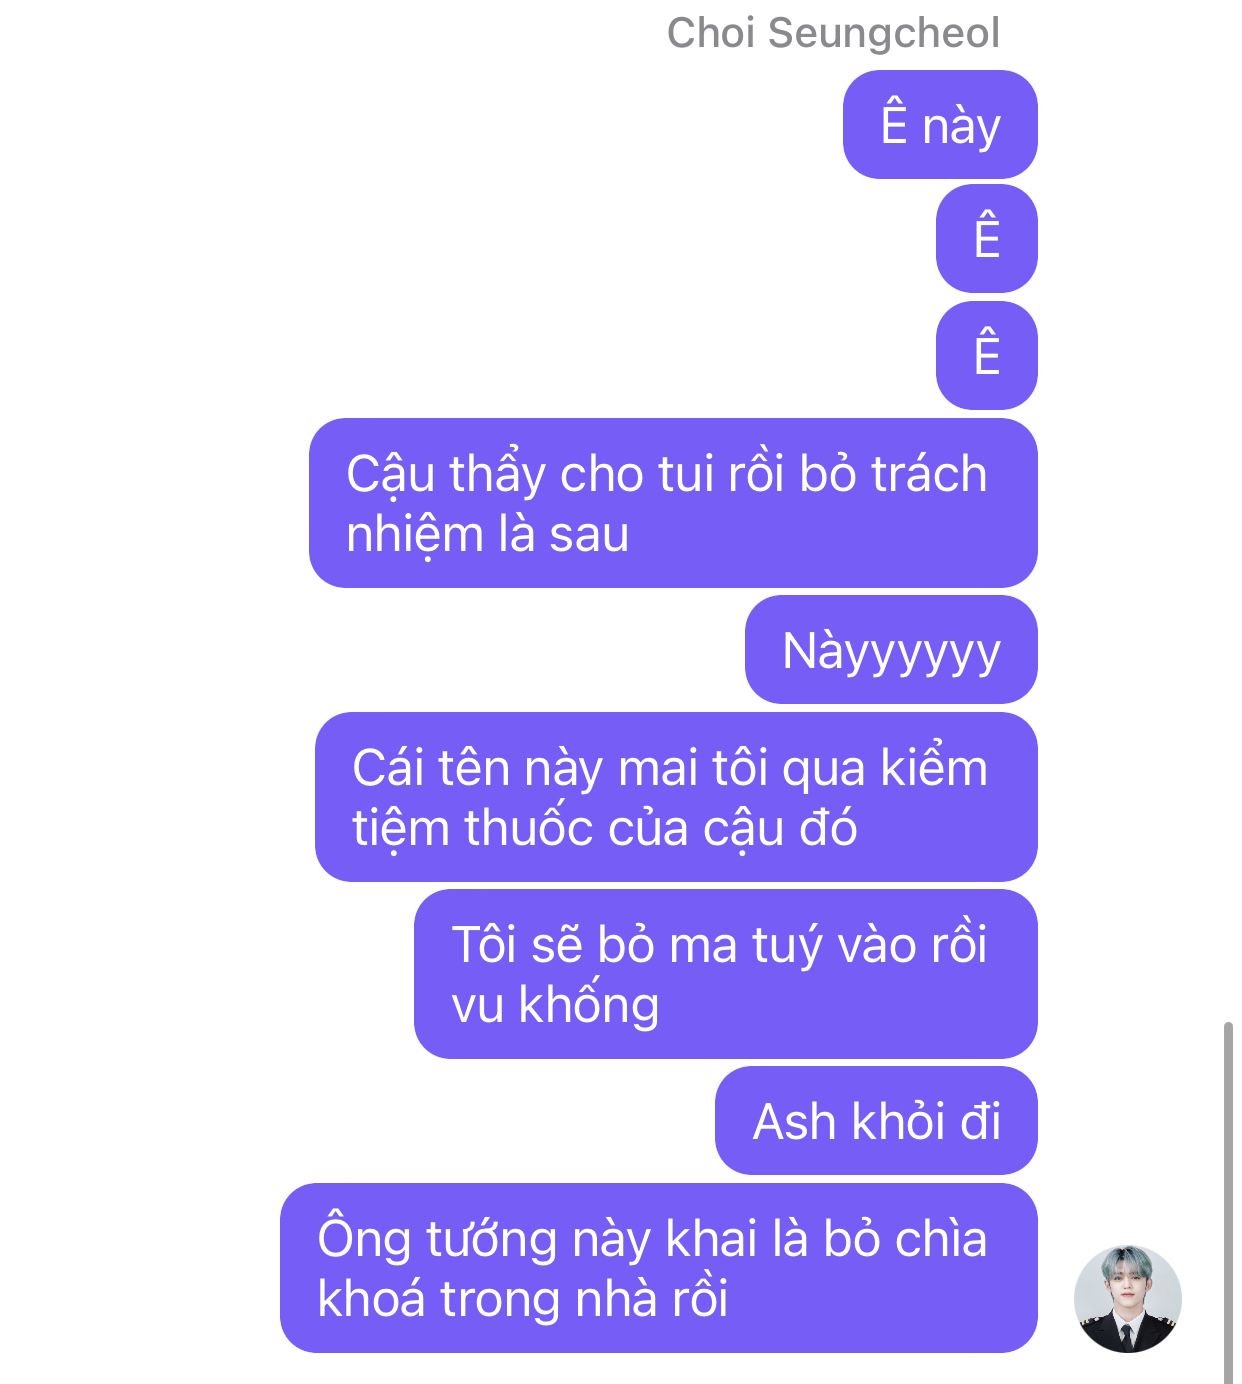Click "nhiệm là sau" text line

tap(487, 534)
